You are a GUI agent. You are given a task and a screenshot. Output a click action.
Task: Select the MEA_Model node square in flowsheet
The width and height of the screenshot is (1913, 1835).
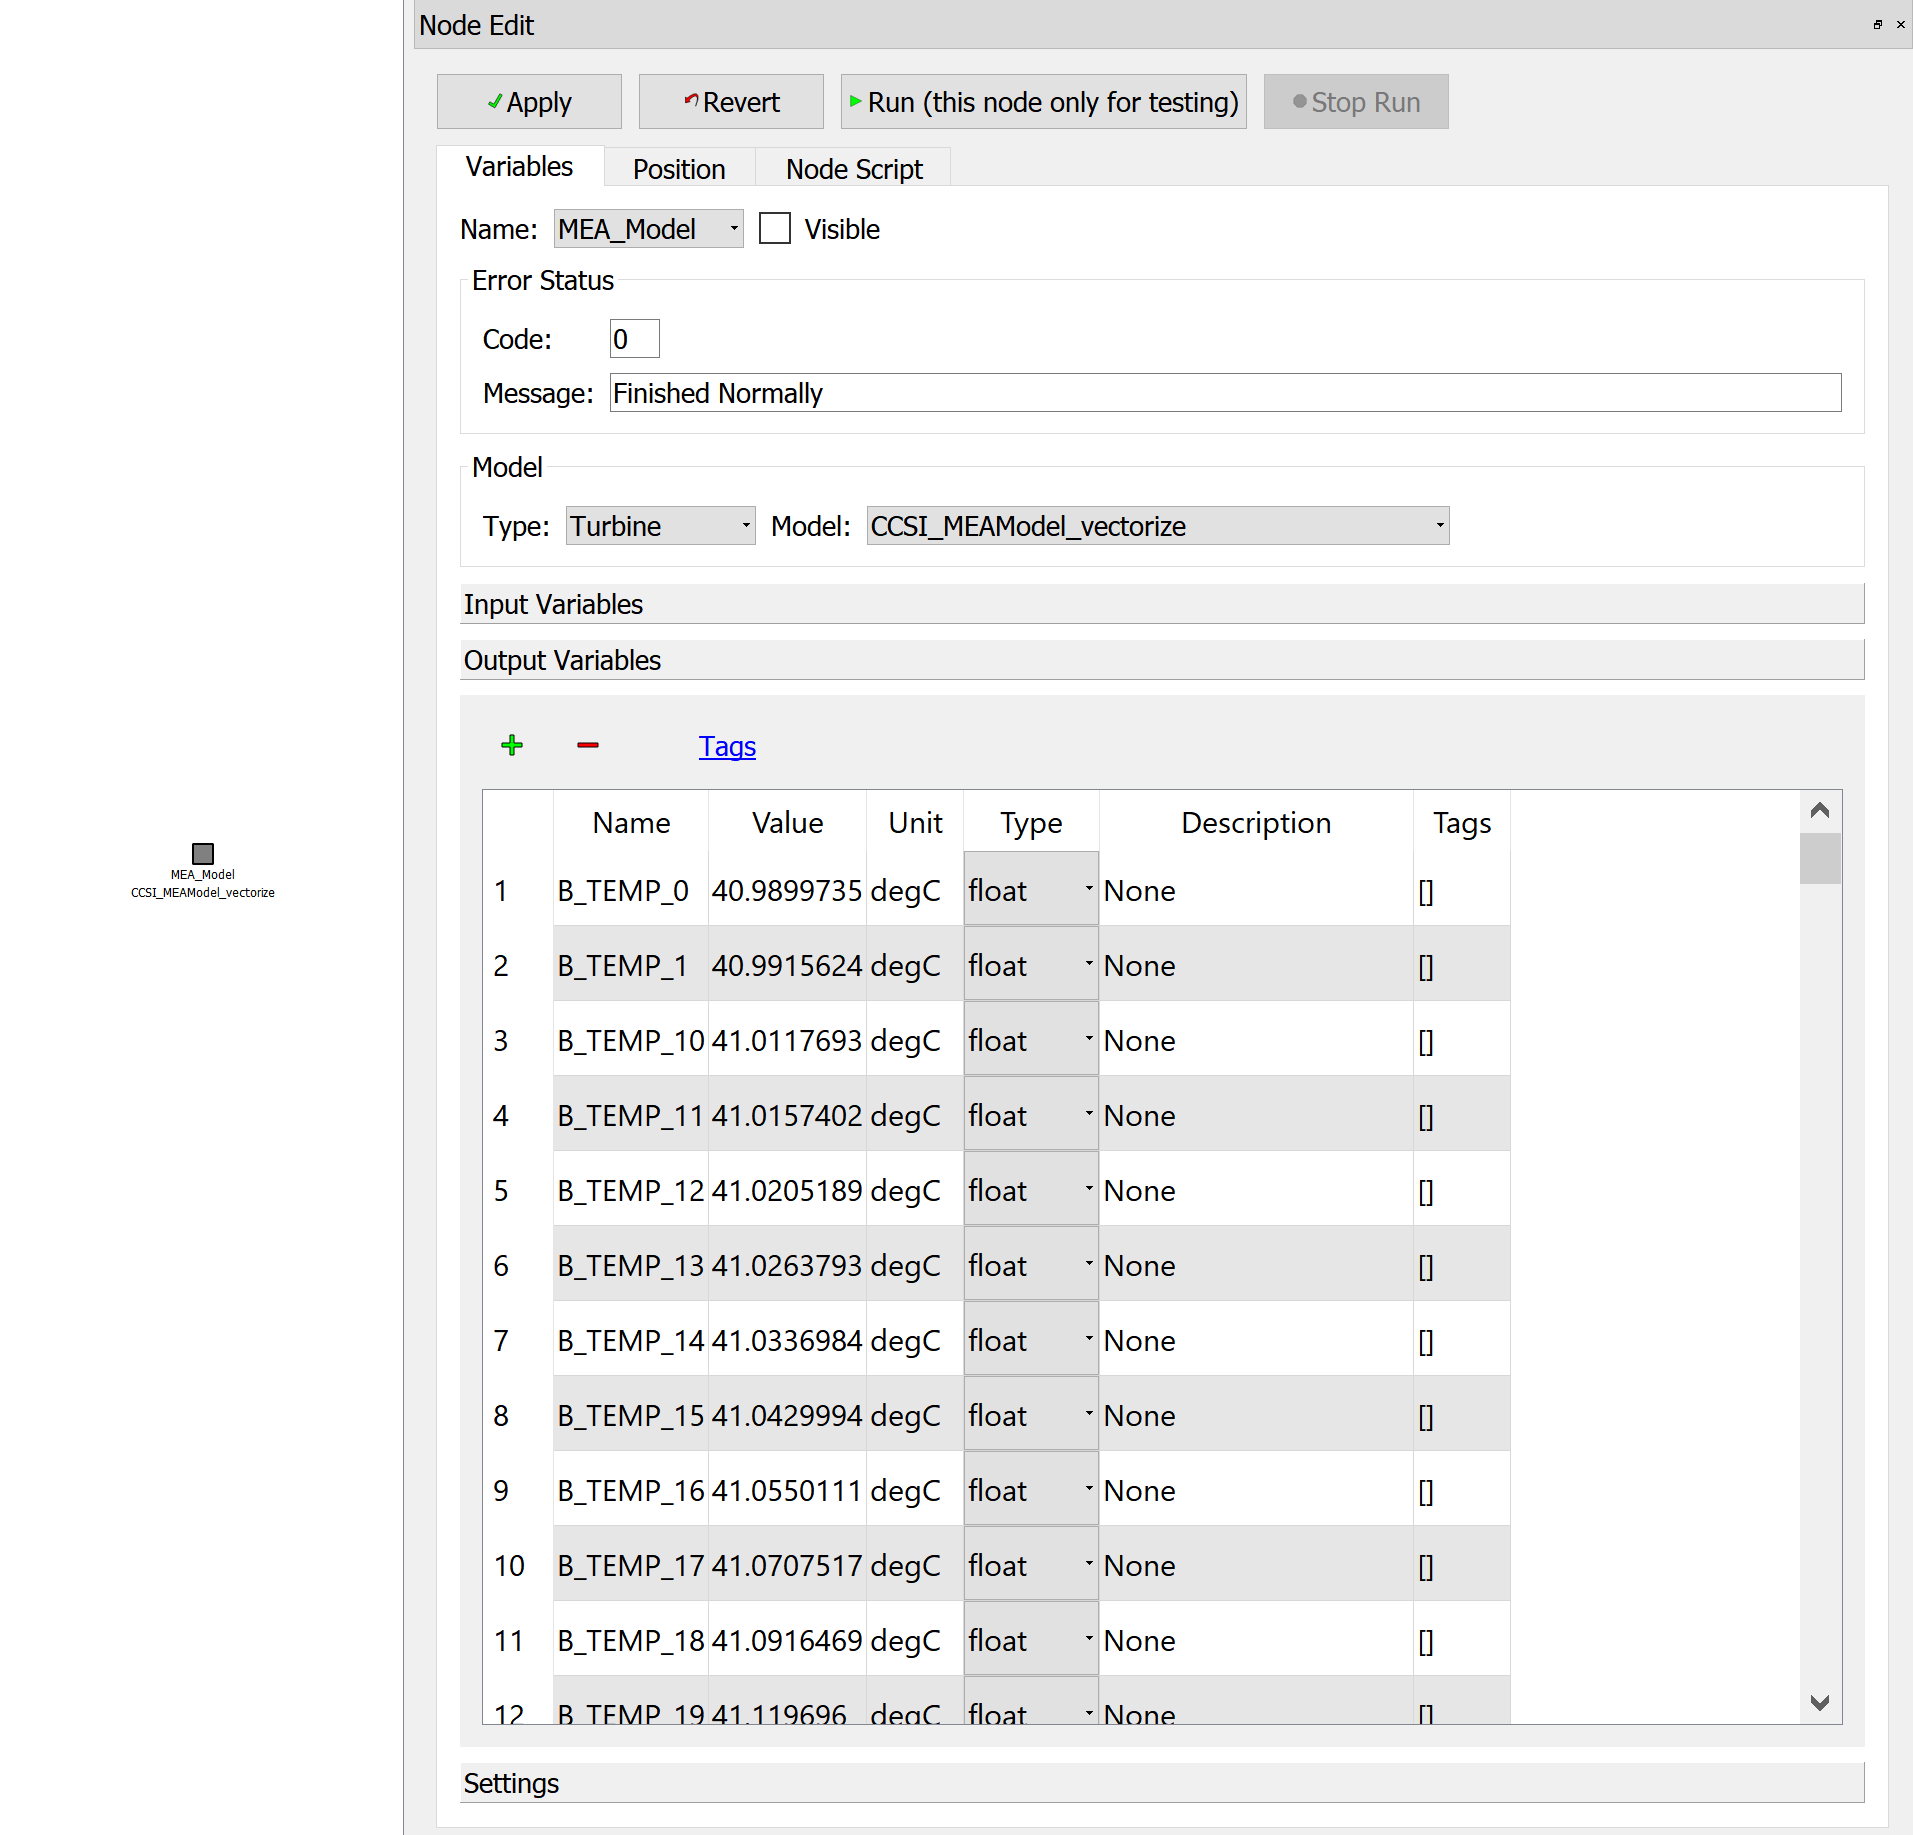click(203, 853)
